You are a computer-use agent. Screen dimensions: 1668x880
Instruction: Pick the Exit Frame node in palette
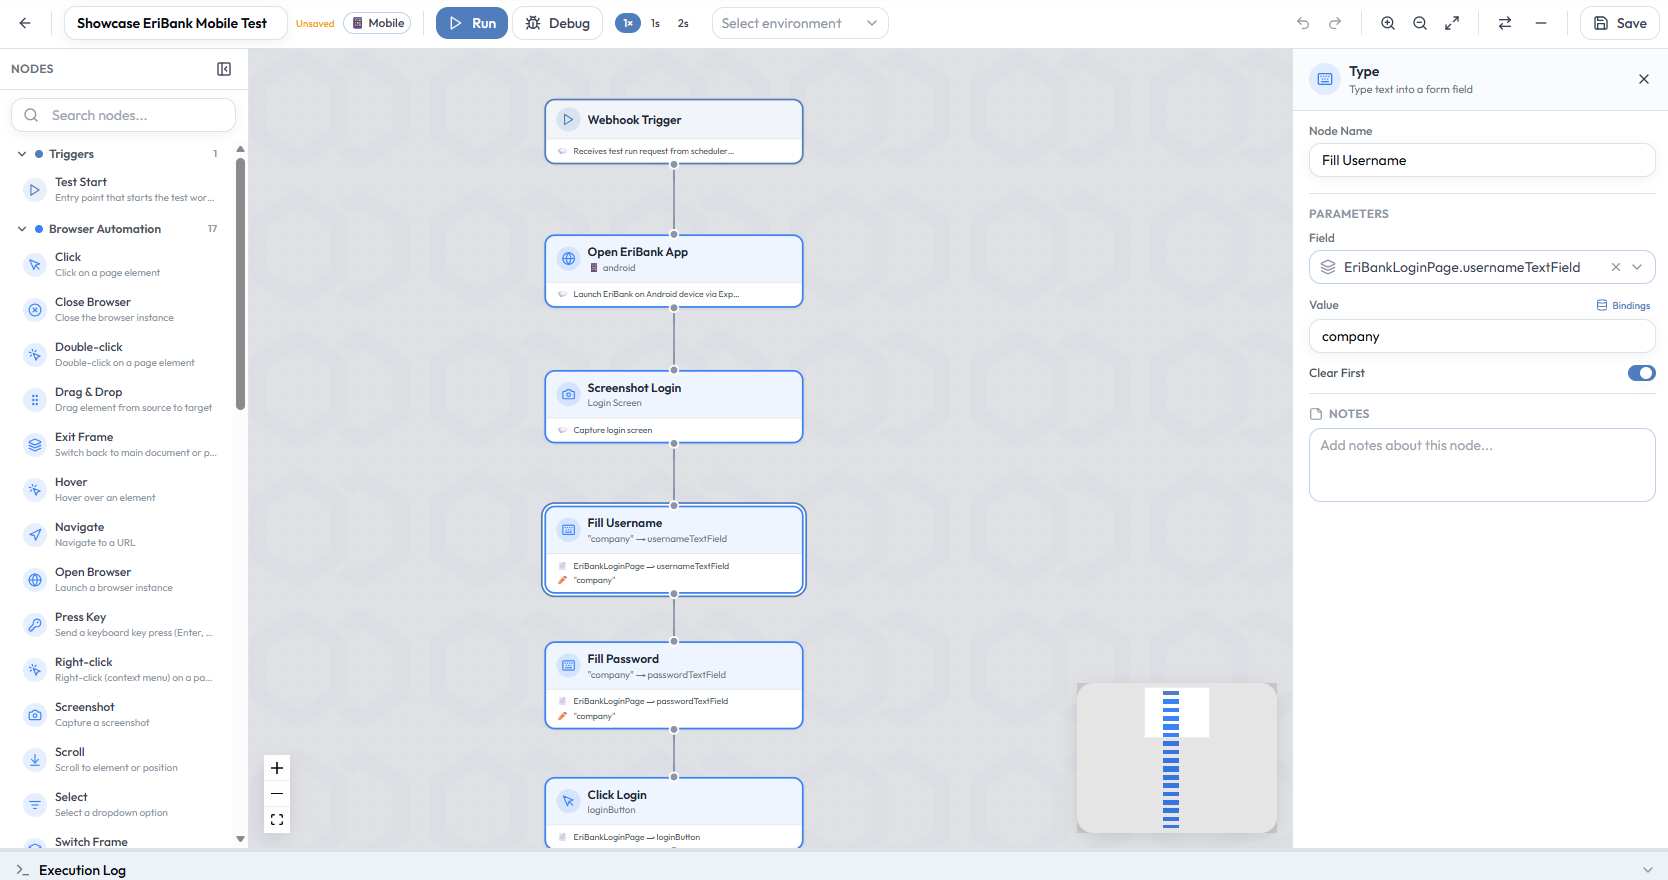click(120, 445)
